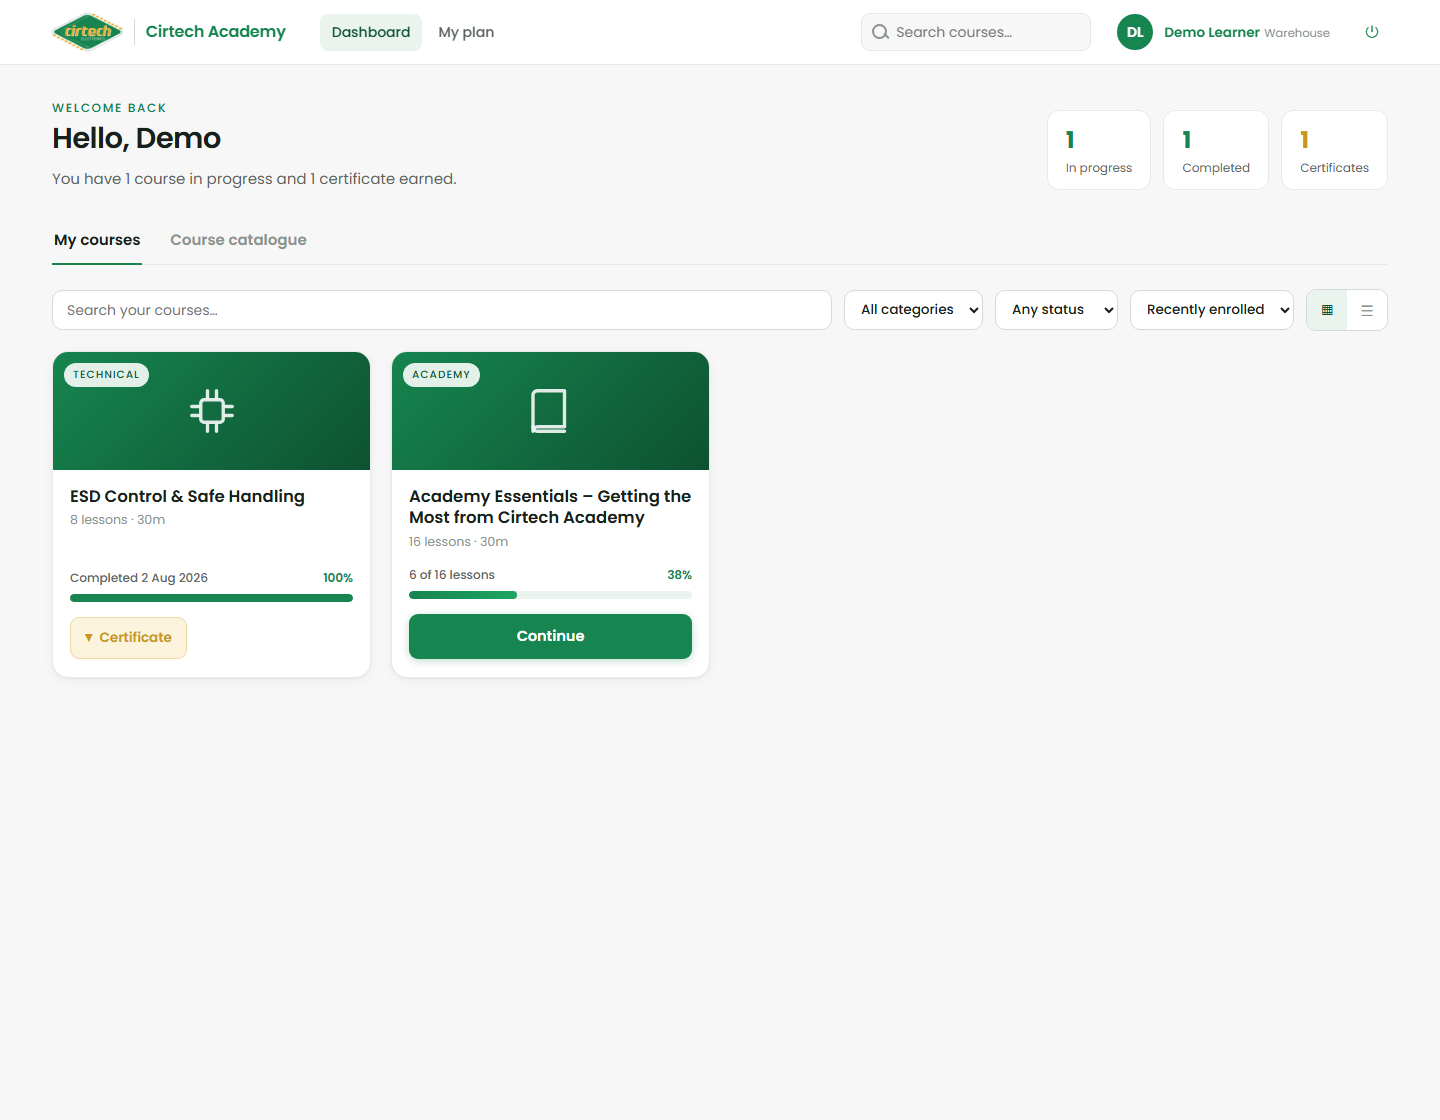This screenshot has width=1440, height=1120.
Task: Click Demo Learner profile name
Action: [x=1212, y=32]
